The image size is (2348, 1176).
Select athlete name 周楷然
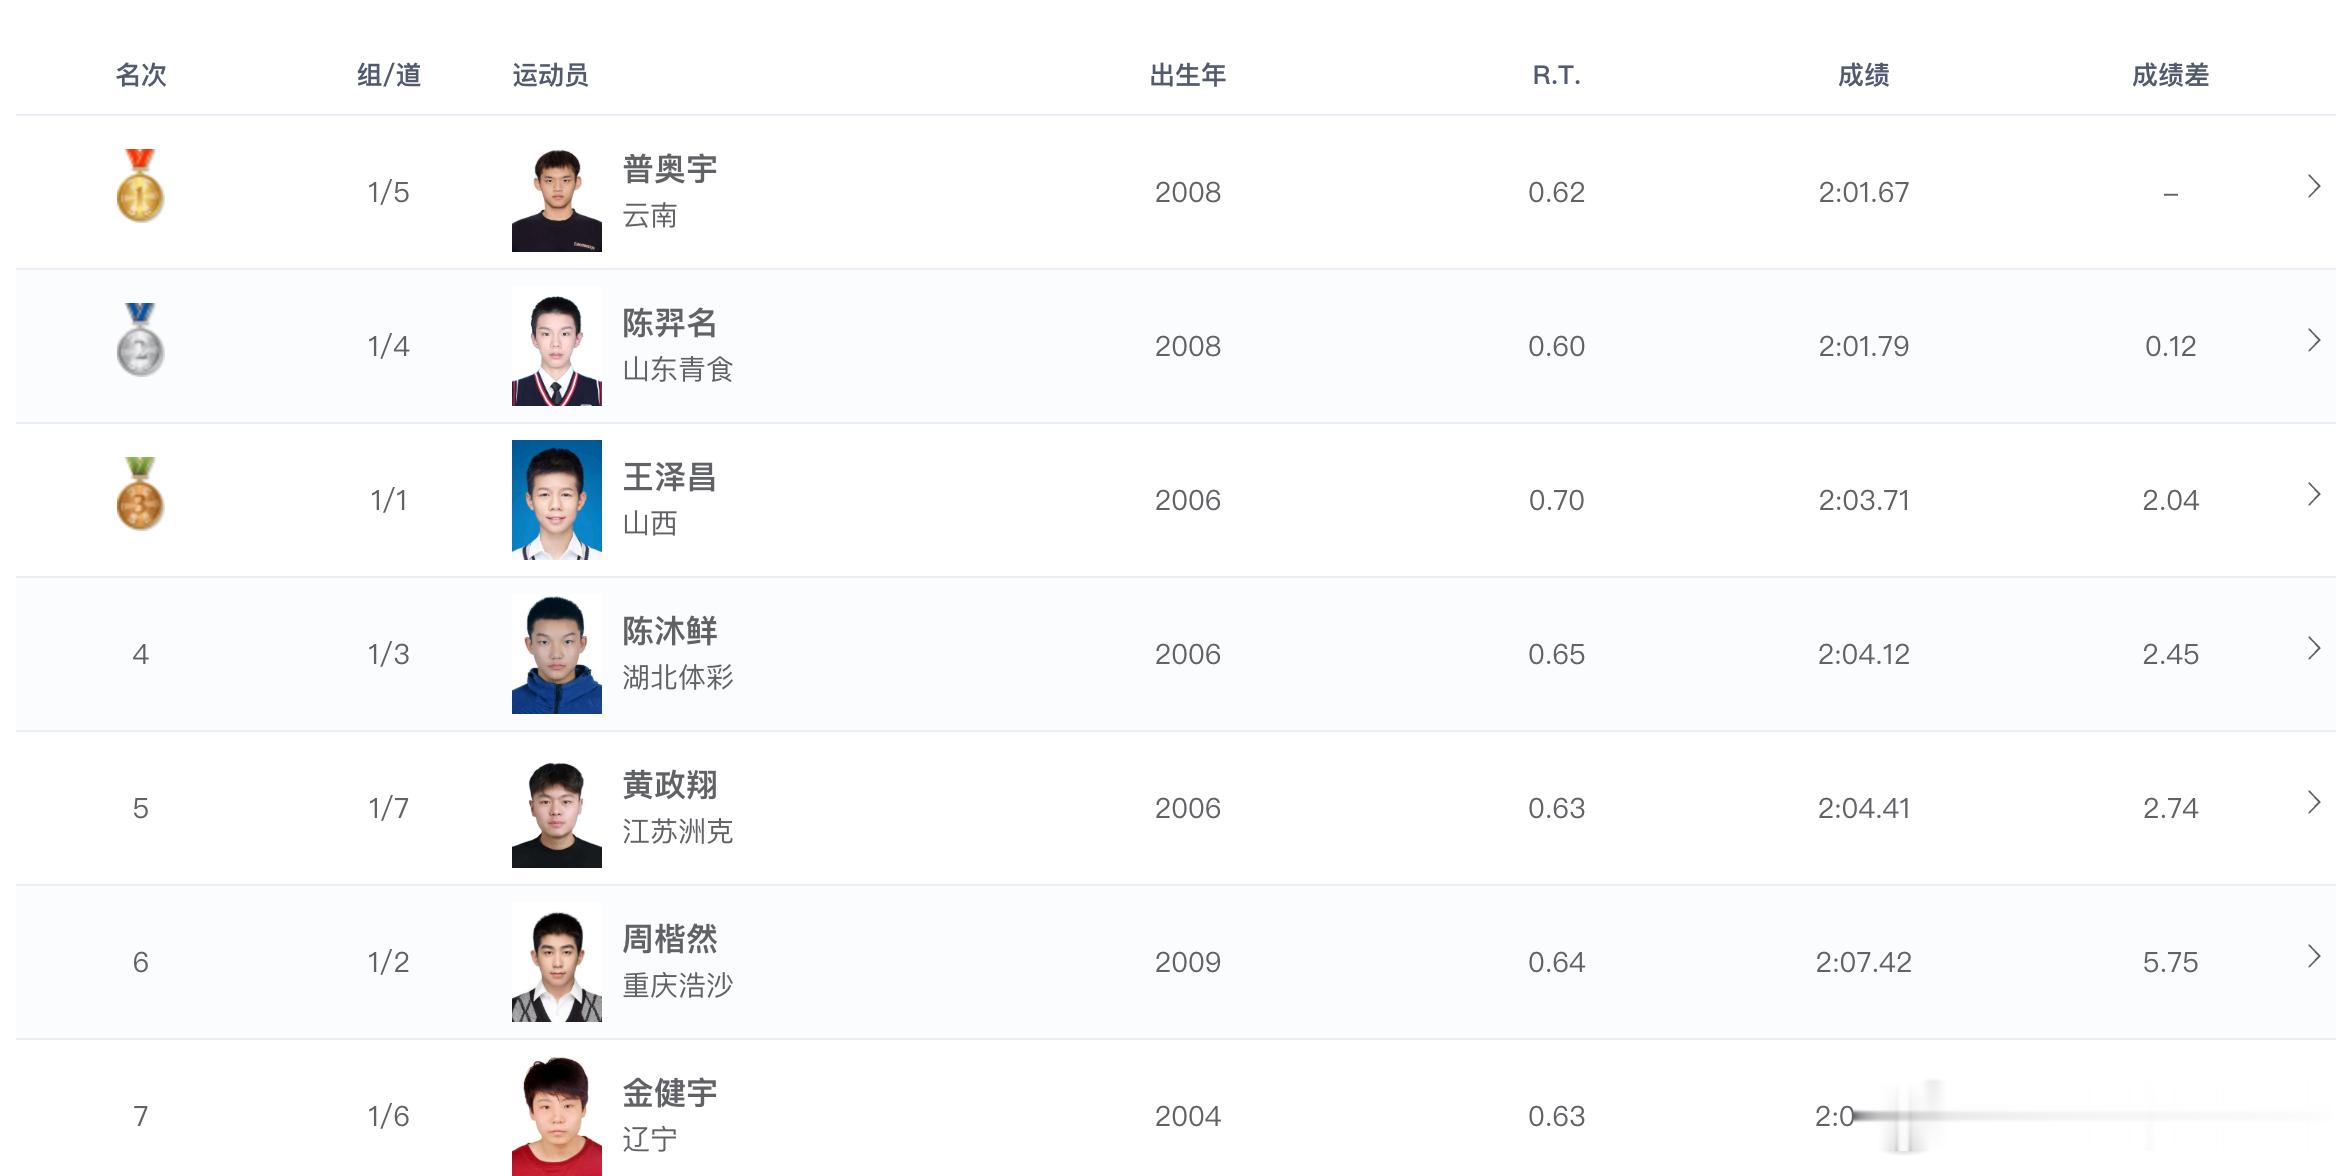[670, 939]
